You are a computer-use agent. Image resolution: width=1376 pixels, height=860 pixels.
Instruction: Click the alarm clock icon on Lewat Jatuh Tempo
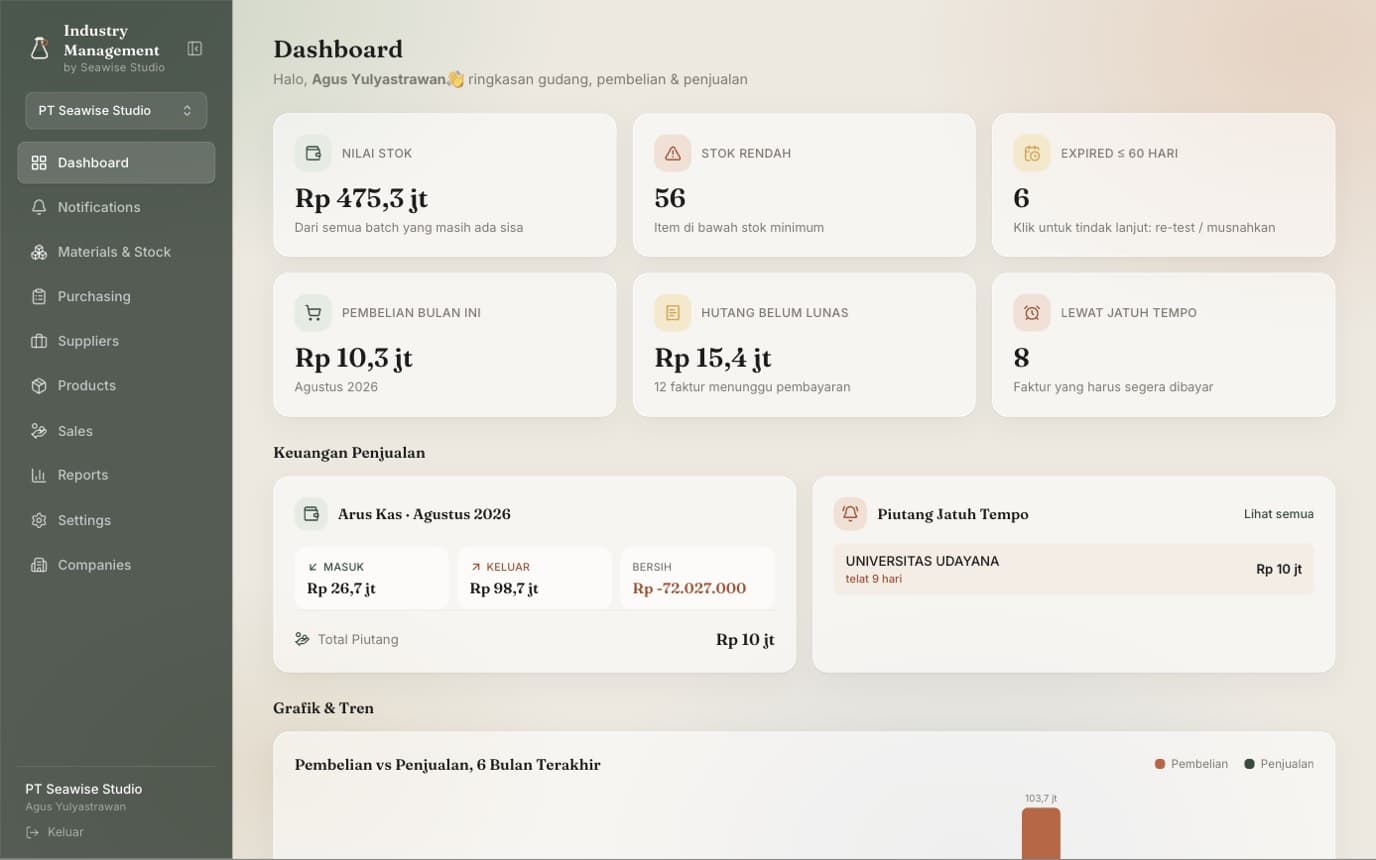[x=1032, y=313]
